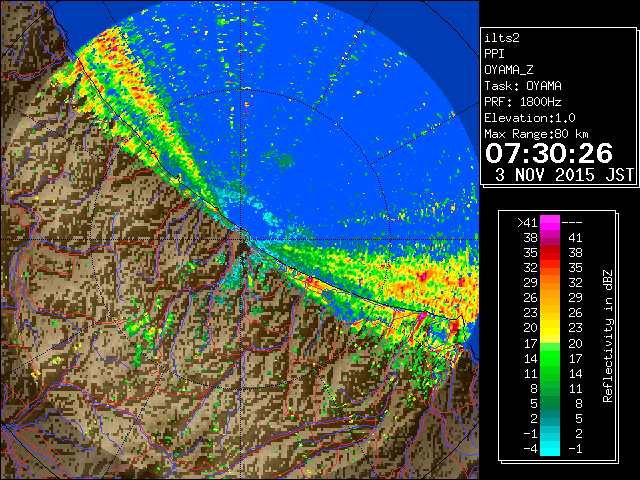Click the "Reflectivity in dBZ" legend title
Screen dimensions: 640x480
coord(607,336)
